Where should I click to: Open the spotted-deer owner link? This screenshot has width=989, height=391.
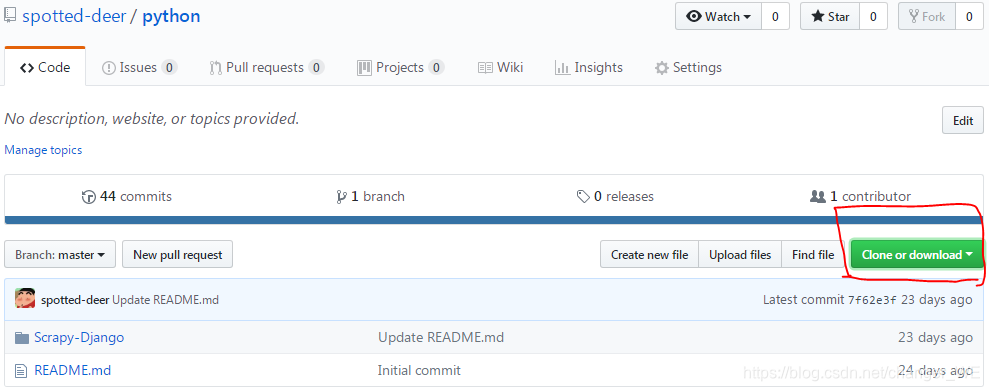[x=73, y=16]
